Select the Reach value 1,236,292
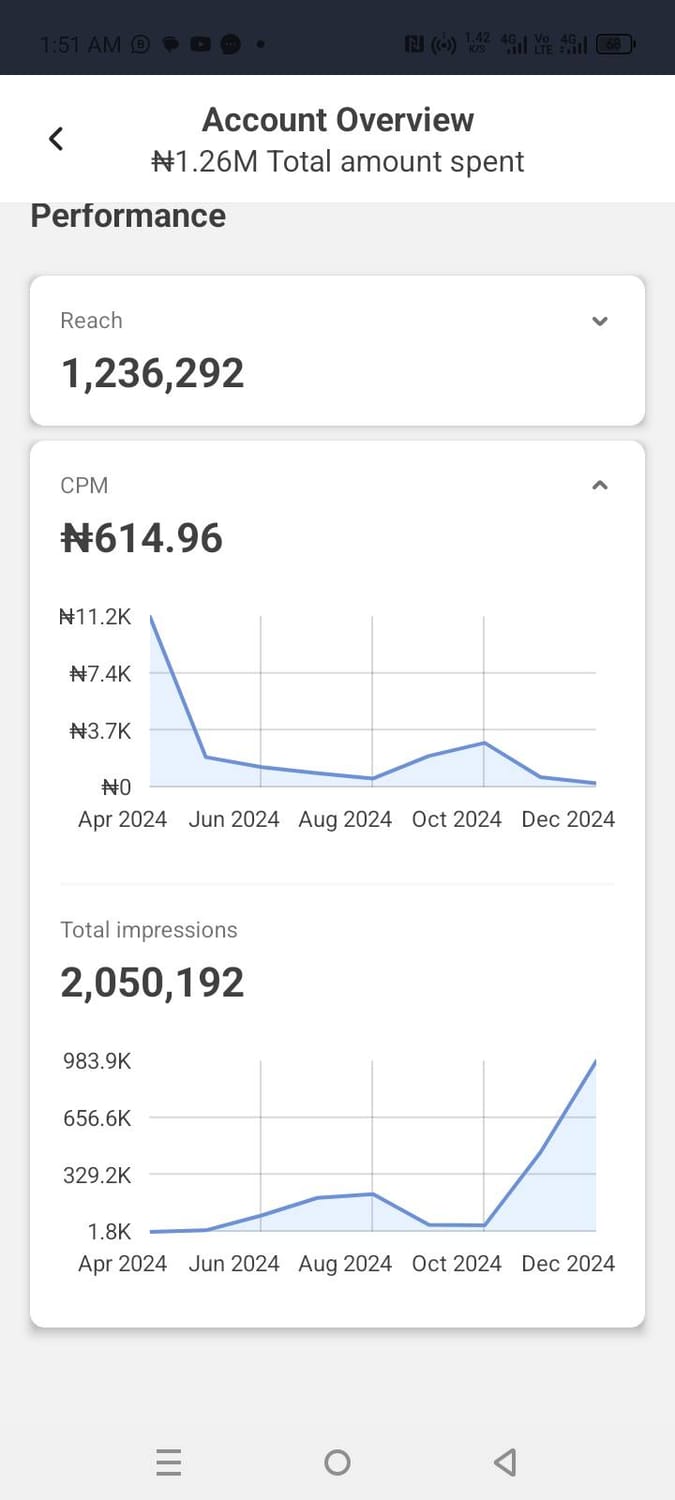 tap(152, 373)
